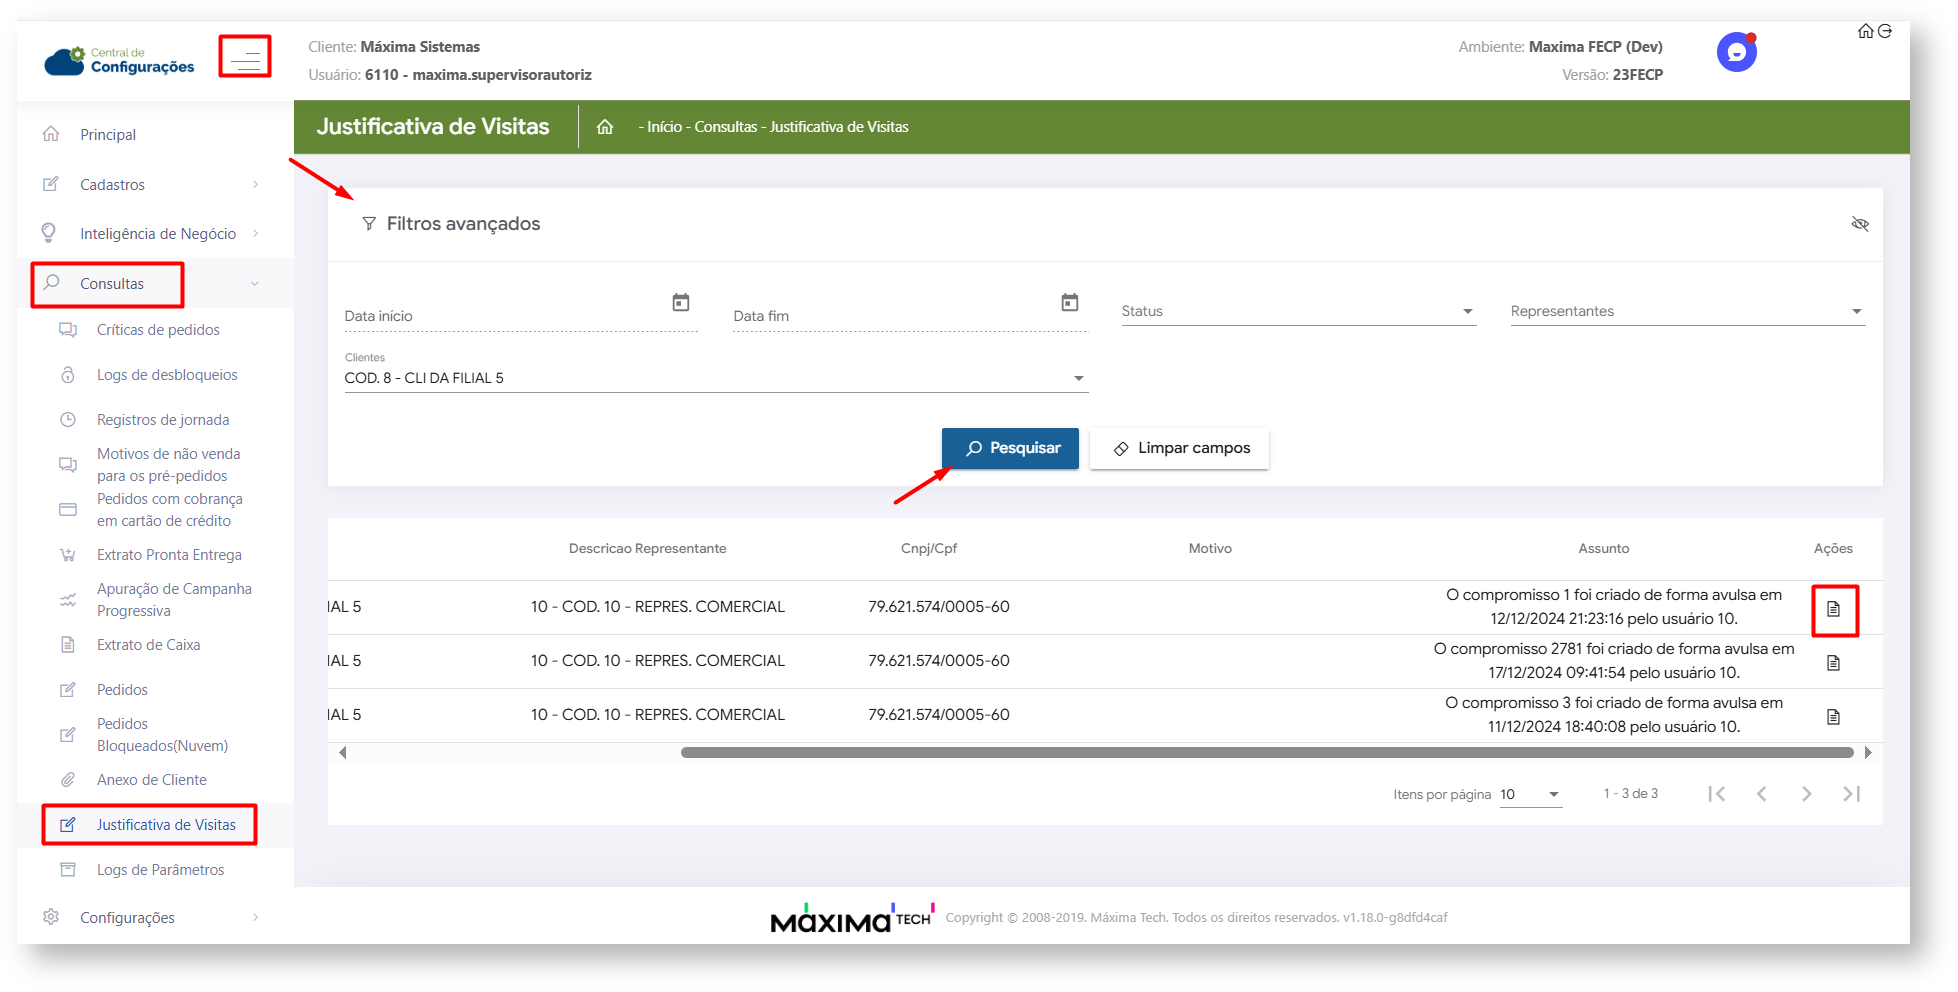Click the top-right home icon
1958x992 pixels.
[1865, 31]
